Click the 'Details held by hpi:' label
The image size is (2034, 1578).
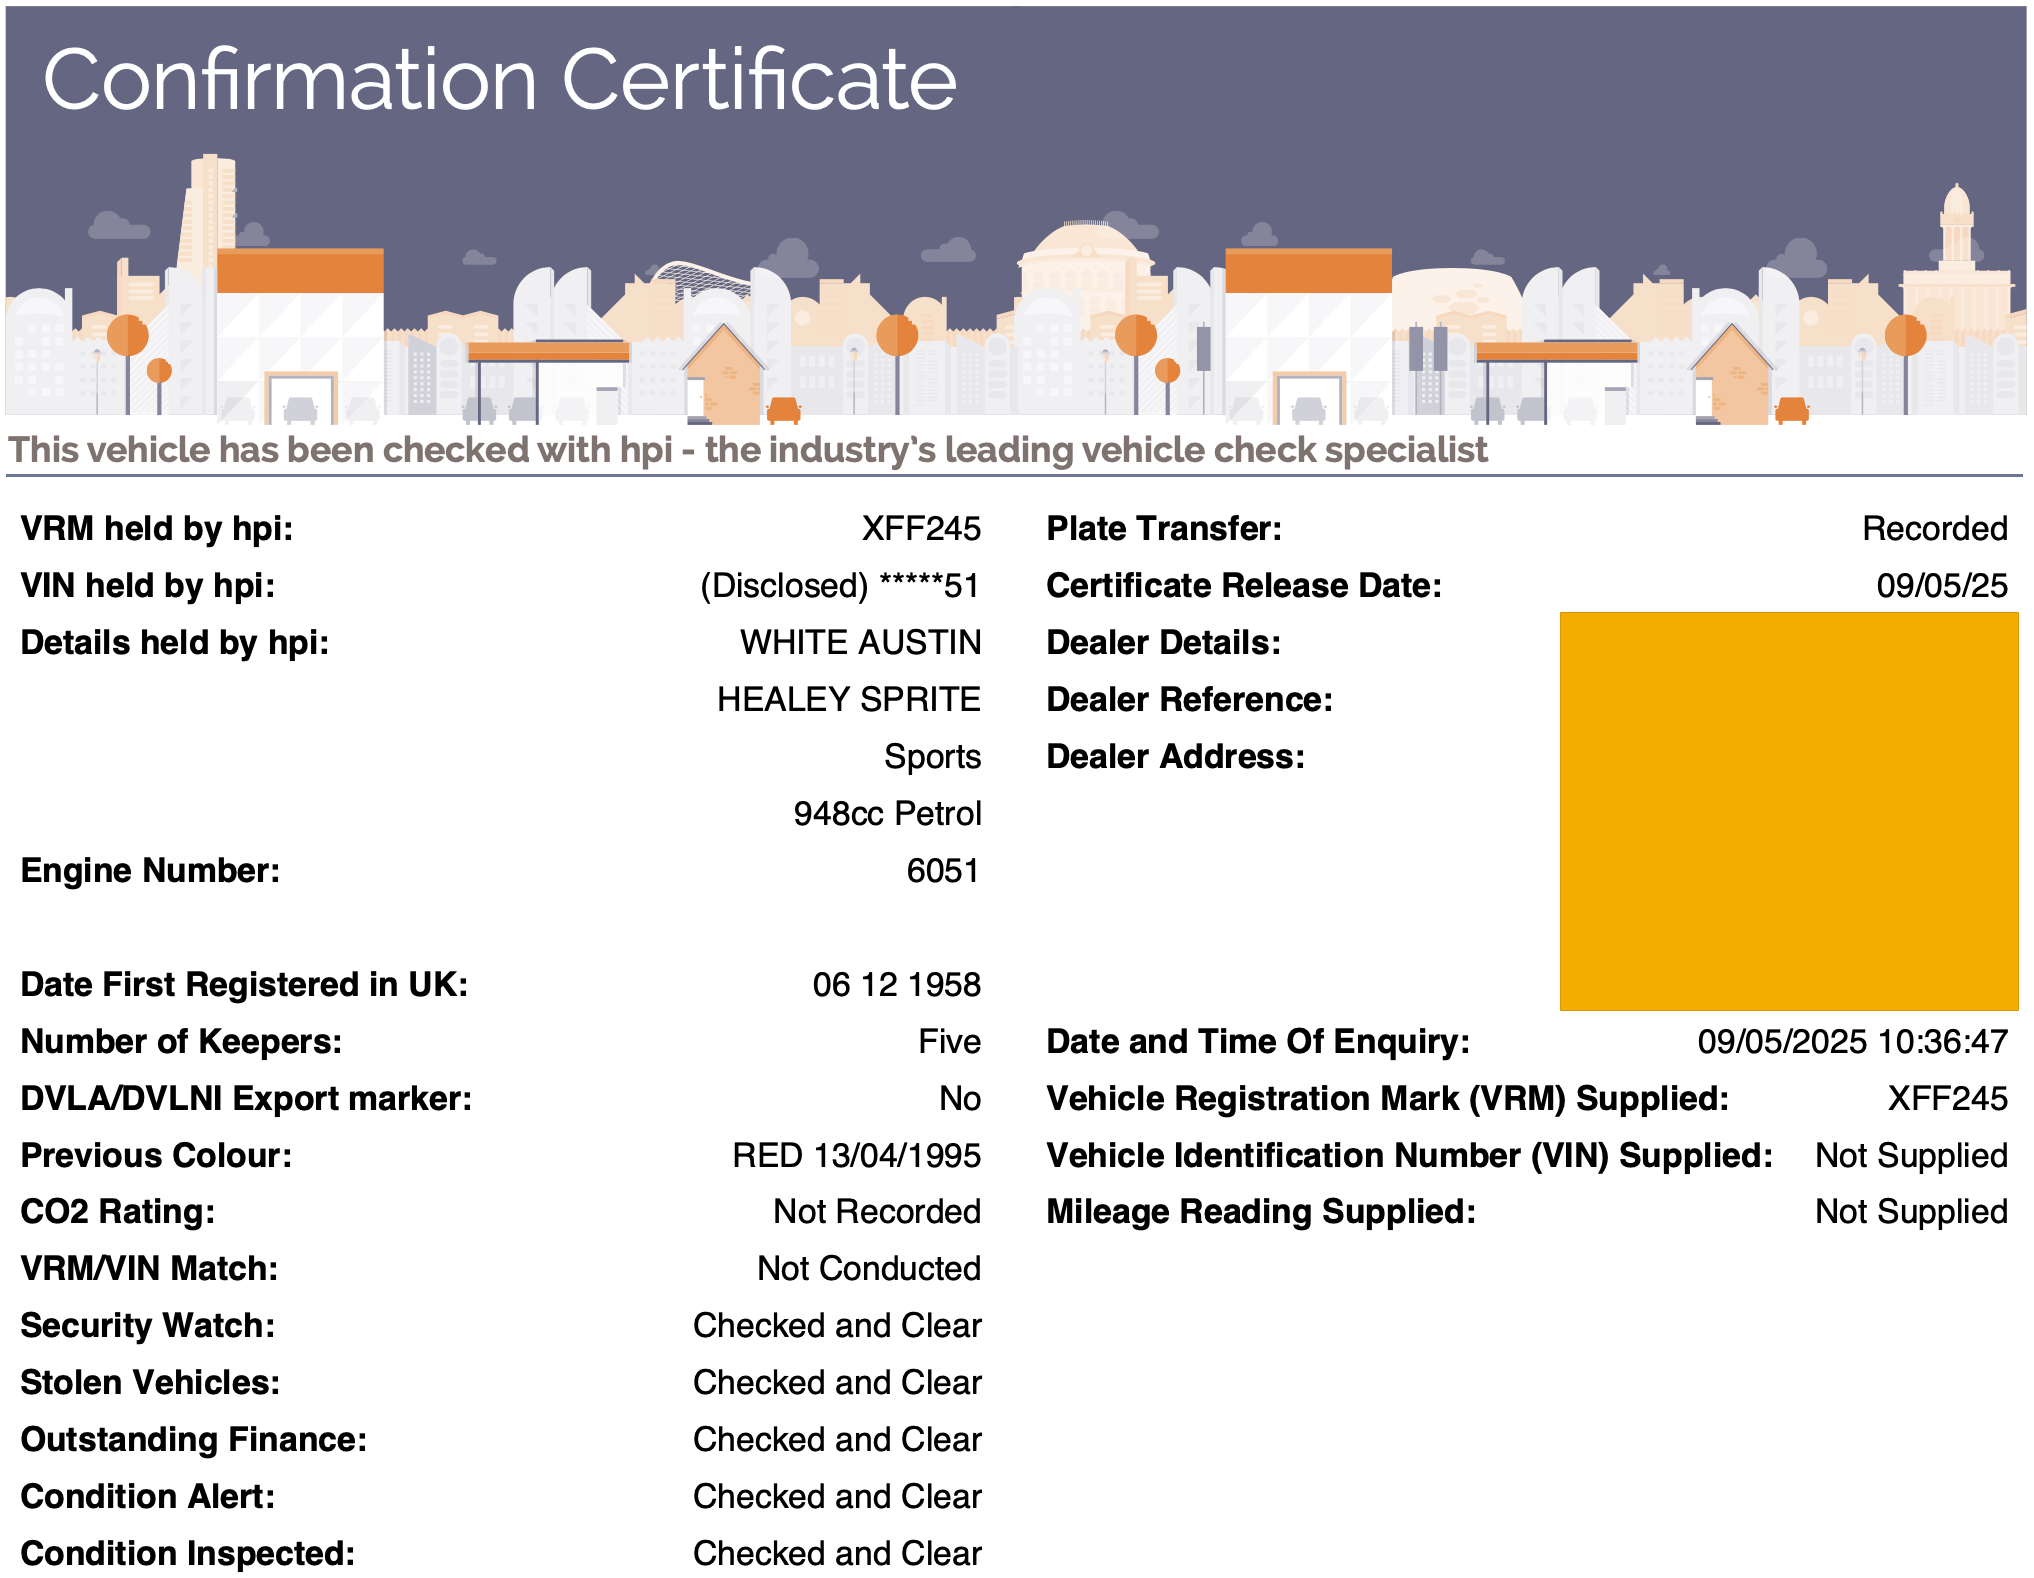pyautogui.click(x=175, y=642)
